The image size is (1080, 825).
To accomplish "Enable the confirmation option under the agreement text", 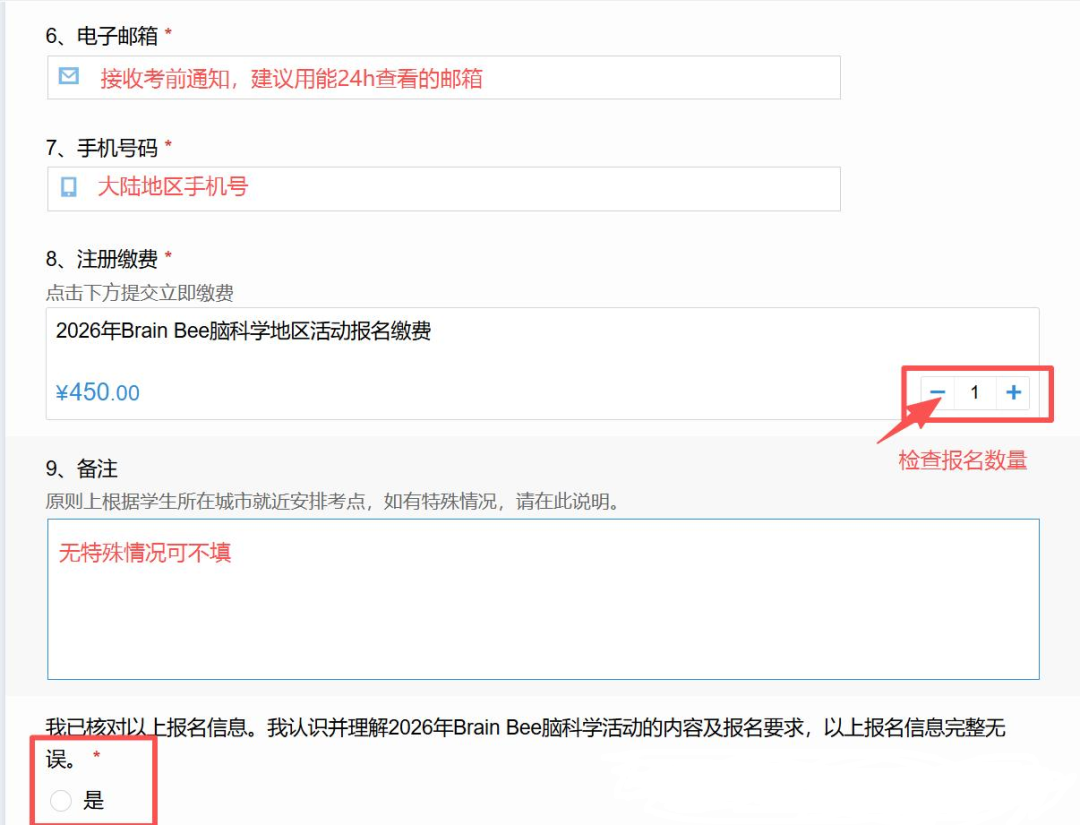I will [60, 801].
